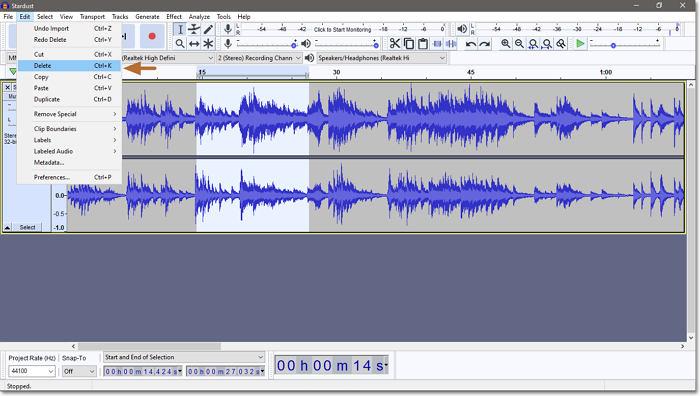Click the Silence audio selection icon
This screenshot has height=396, width=700.
[x=451, y=44]
